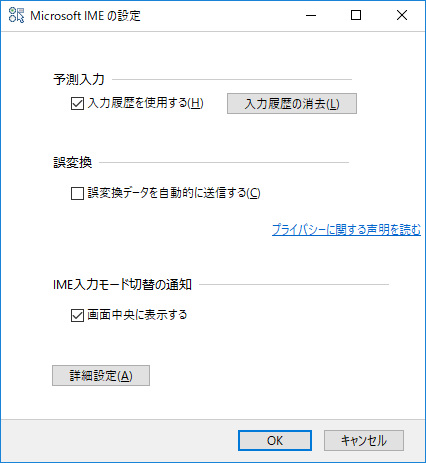Open the プライバシーに関する声明を読む link
This screenshot has height=463, width=426.
(x=346, y=230)
